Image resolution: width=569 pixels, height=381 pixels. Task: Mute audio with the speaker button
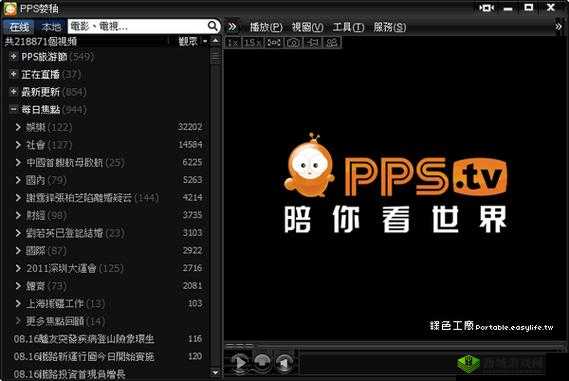[284, 362]
